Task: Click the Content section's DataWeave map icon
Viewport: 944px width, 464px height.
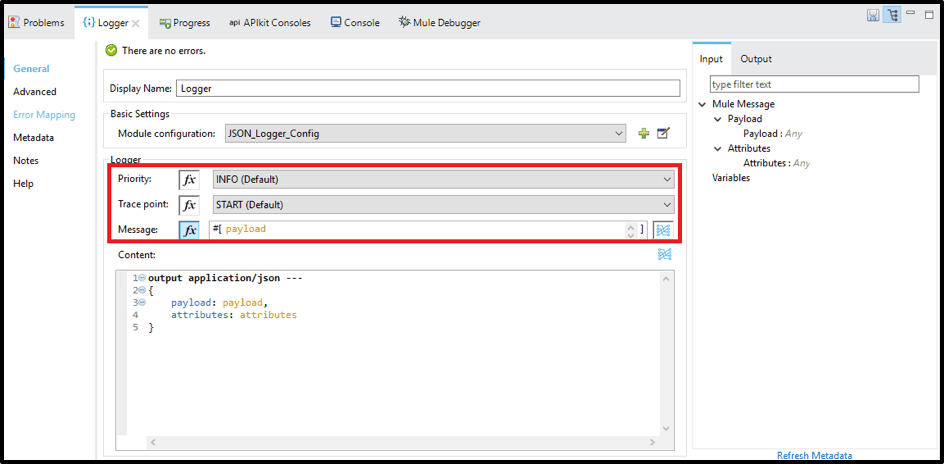Action: [664, 255]
